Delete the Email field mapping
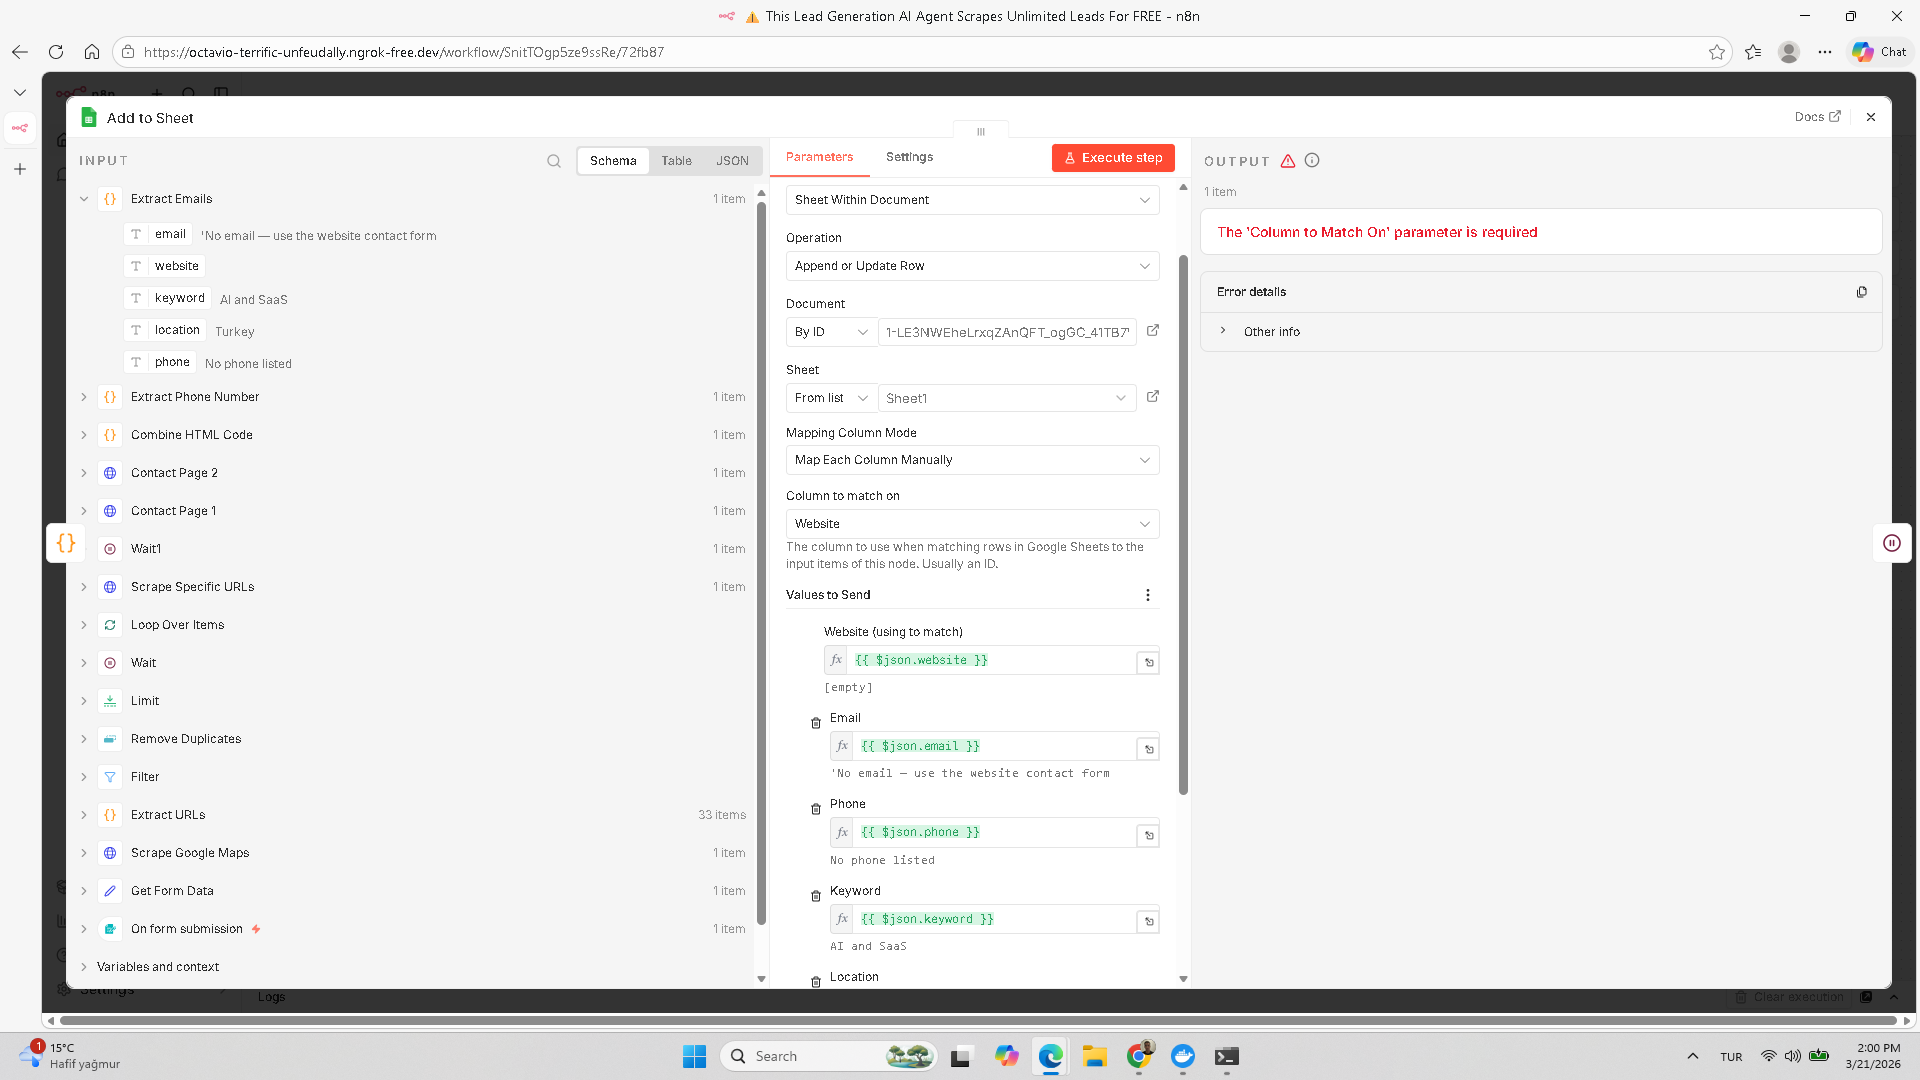 point(816,723)
